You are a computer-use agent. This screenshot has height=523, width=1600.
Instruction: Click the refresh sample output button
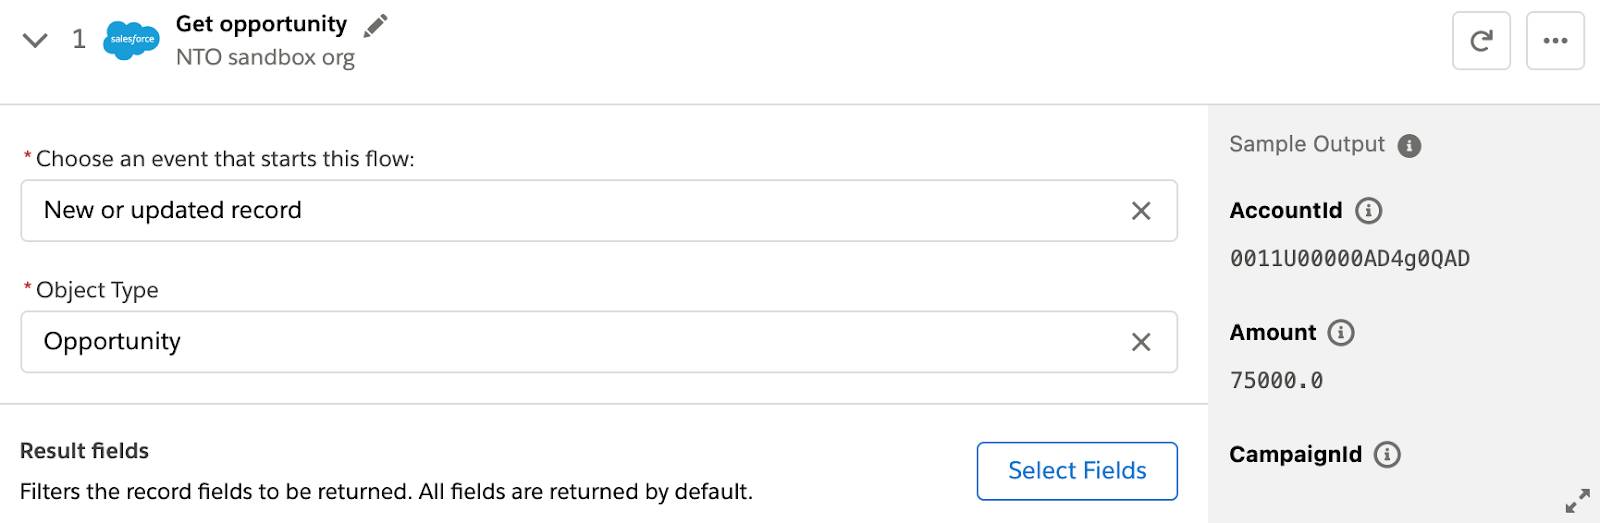tap(1481, 41)
